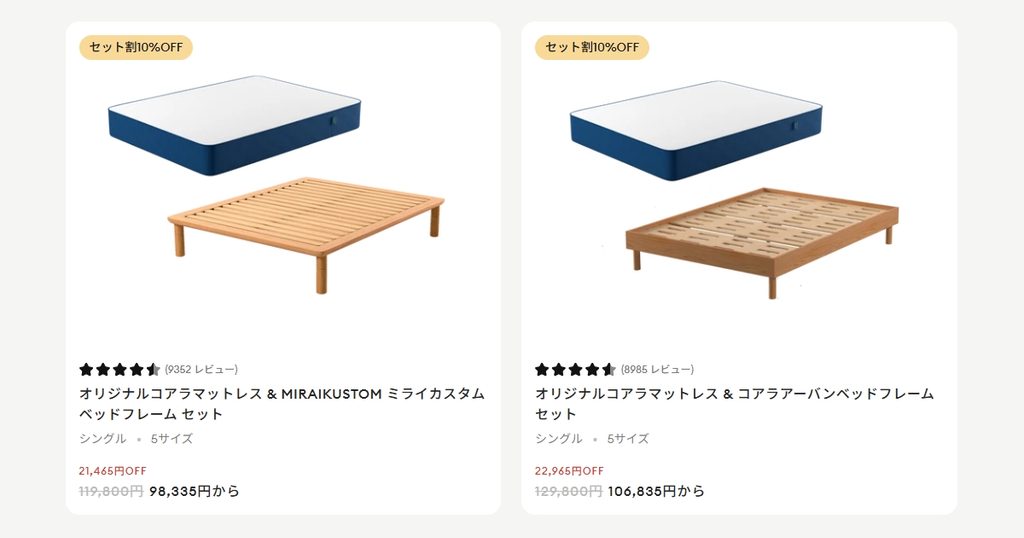Open the boxed wooden urban frame image in the right card

pyautogui.click(x=762, y=243)
